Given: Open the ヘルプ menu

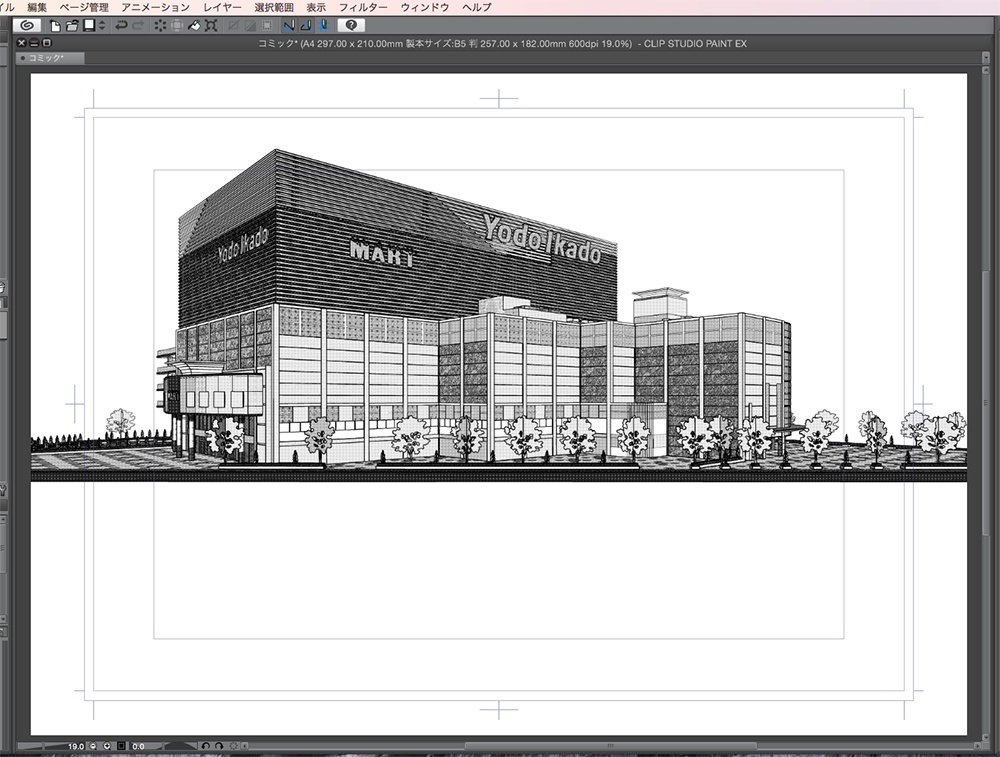Looking at the screenshot, I should point(476,7).
